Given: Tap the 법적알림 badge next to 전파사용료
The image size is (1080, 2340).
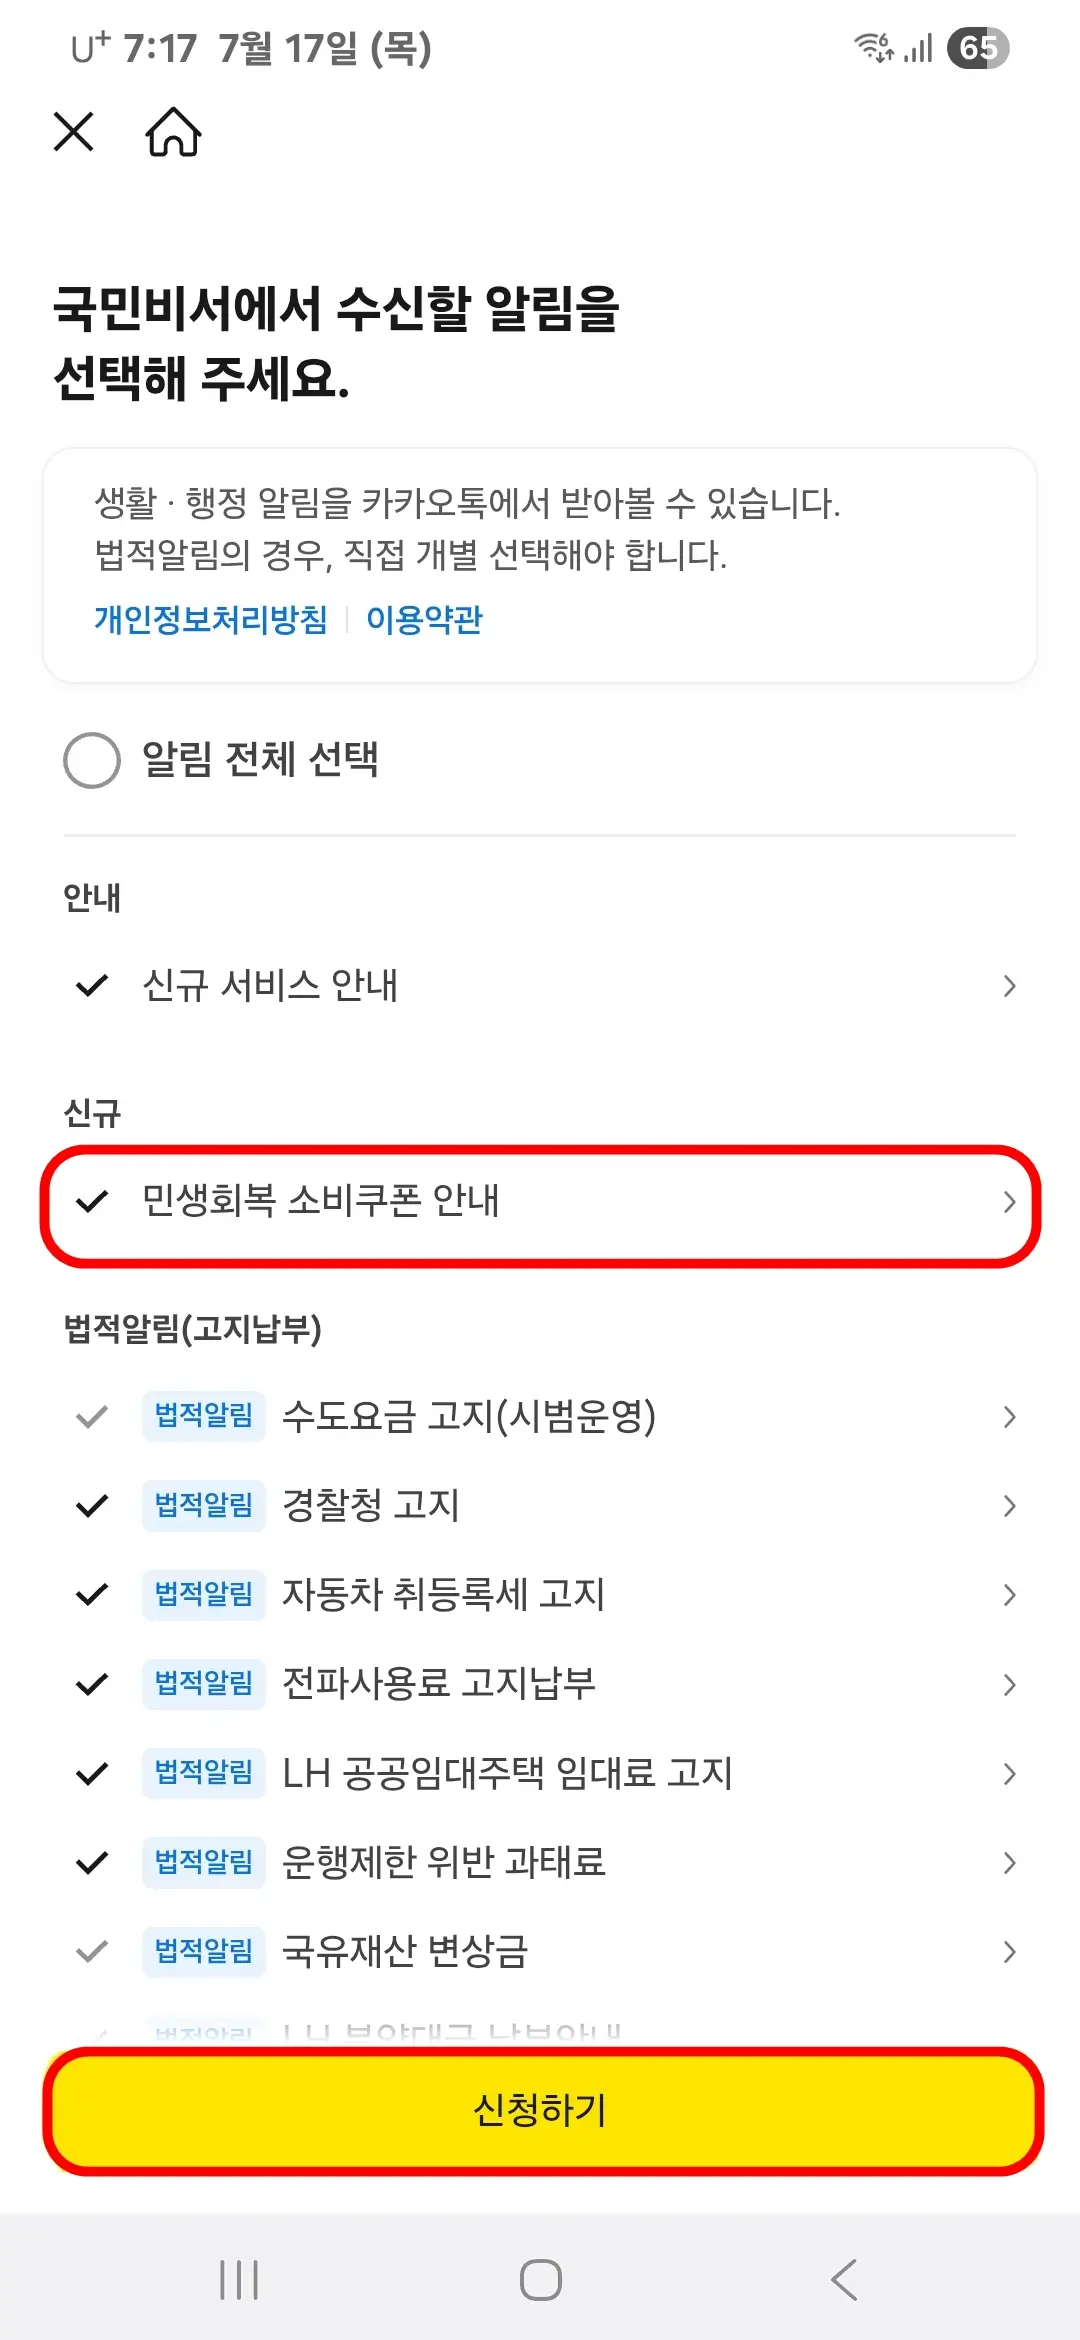Looking at the screenshot, I should [x=203, y=1684].
